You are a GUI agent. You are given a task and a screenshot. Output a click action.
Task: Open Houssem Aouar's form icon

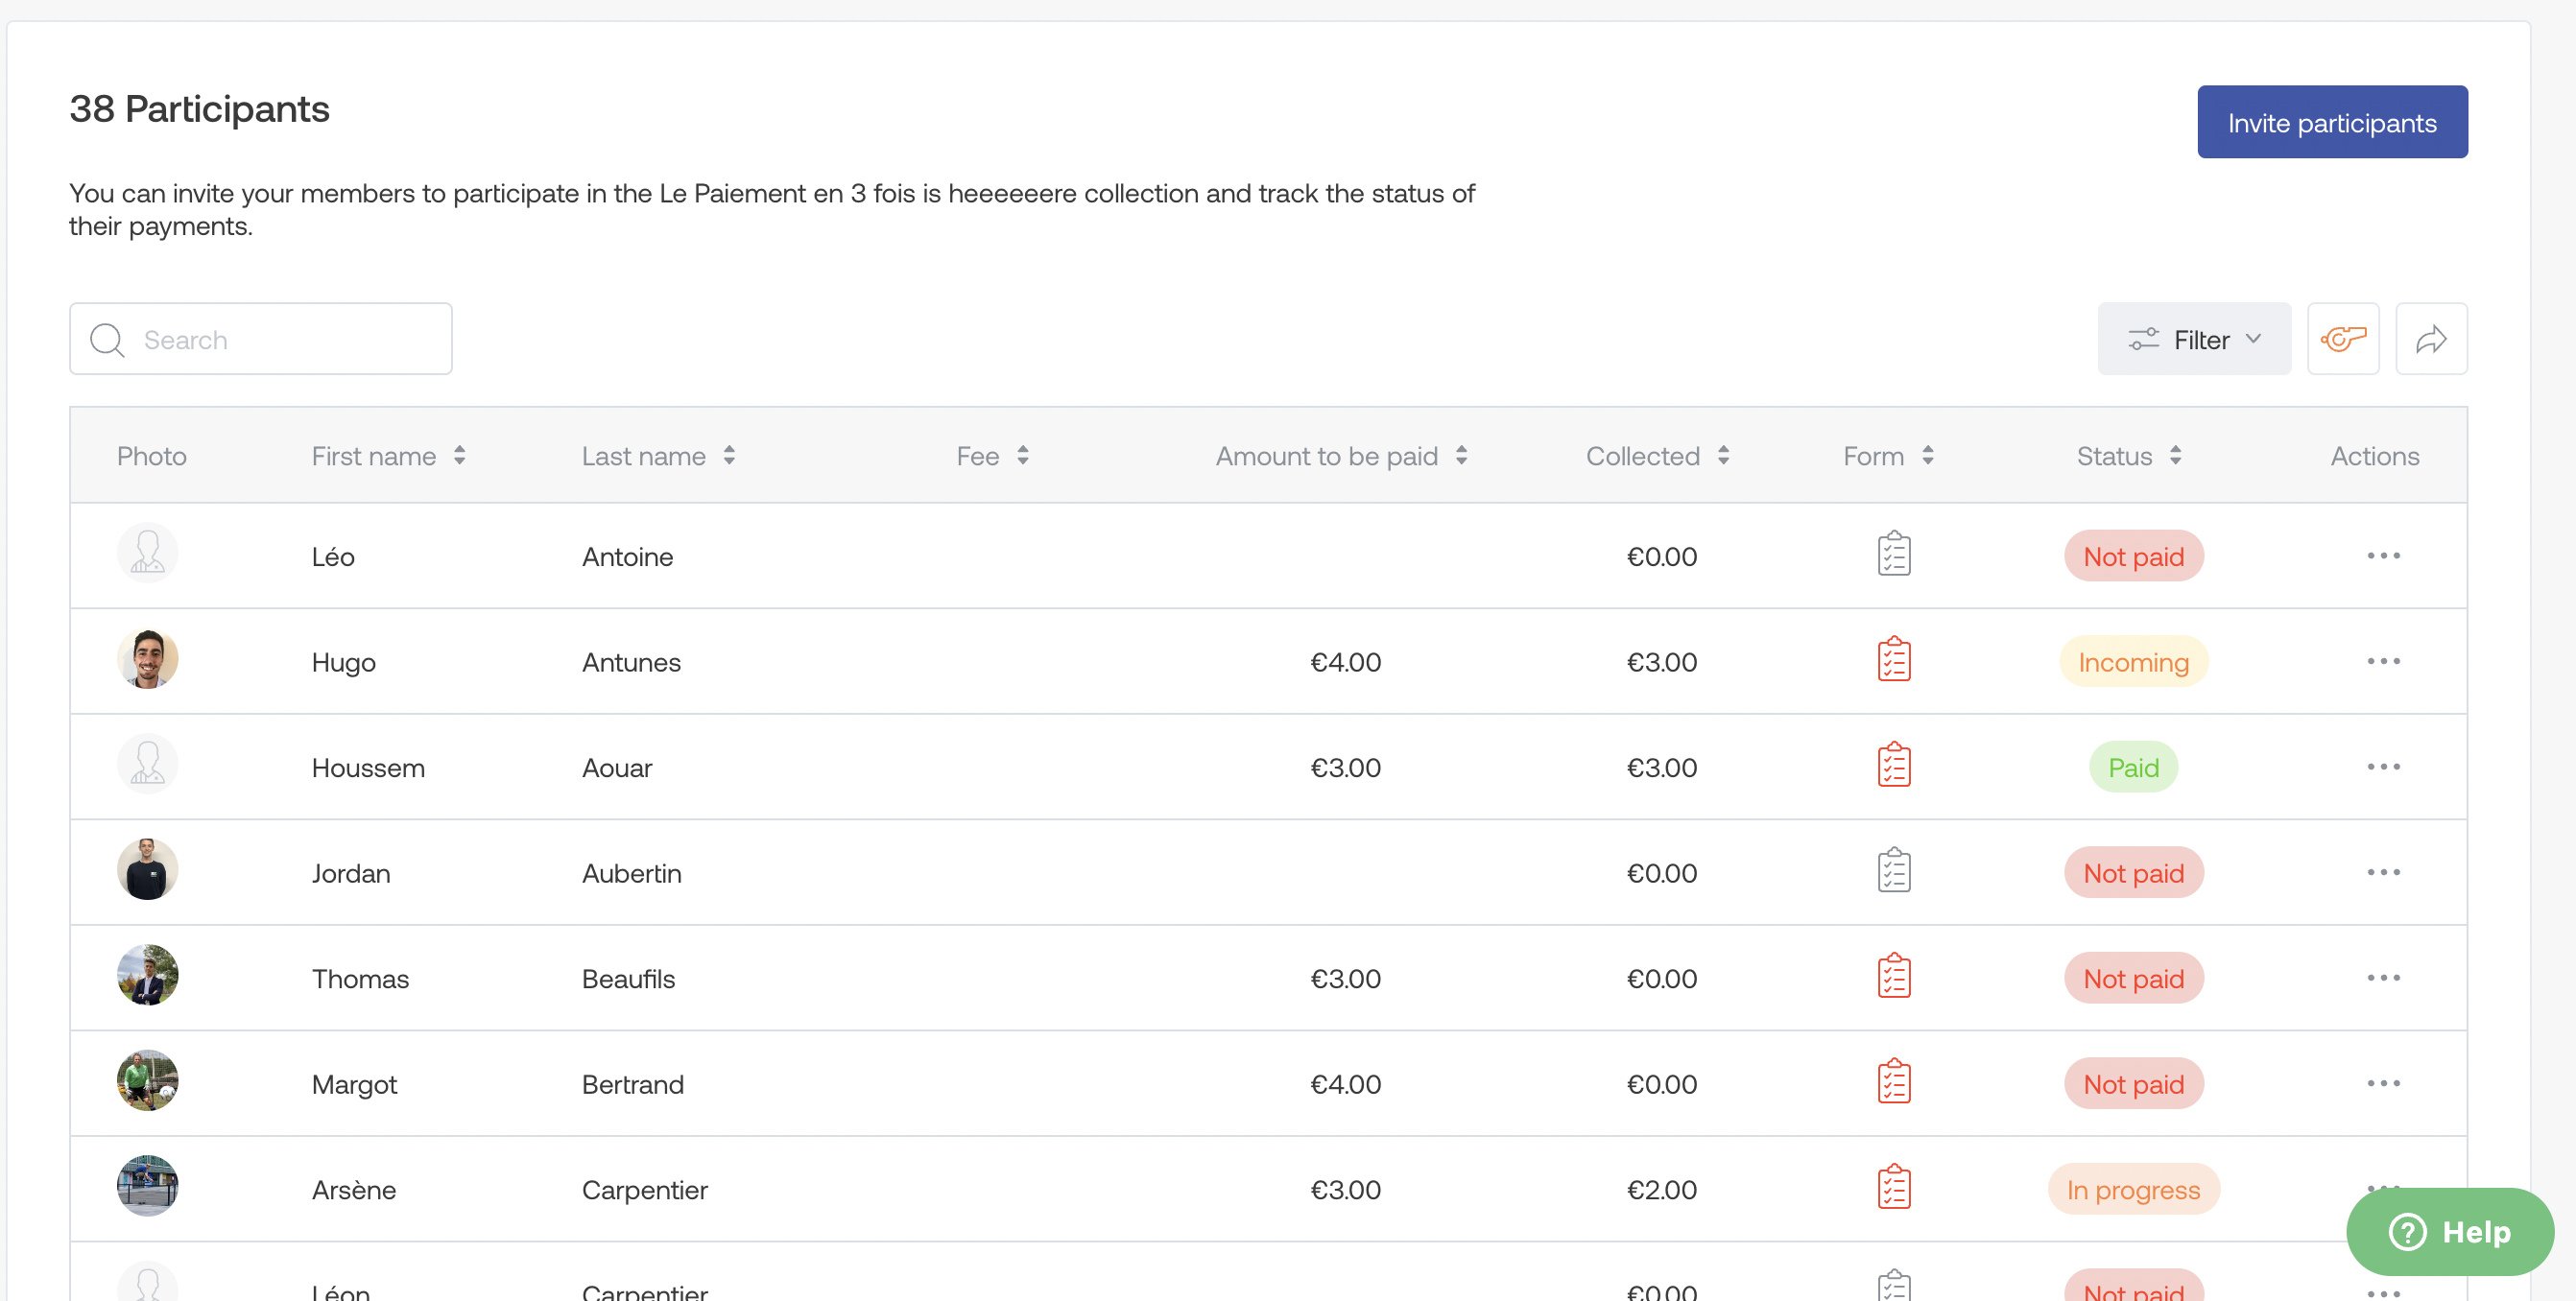(1893, 766)
